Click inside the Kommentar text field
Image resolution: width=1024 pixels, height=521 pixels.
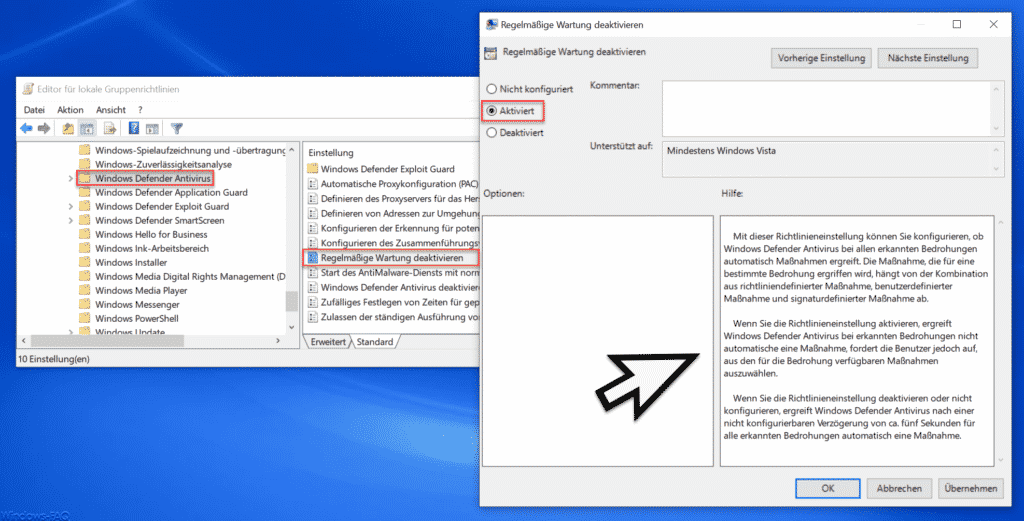826,108
